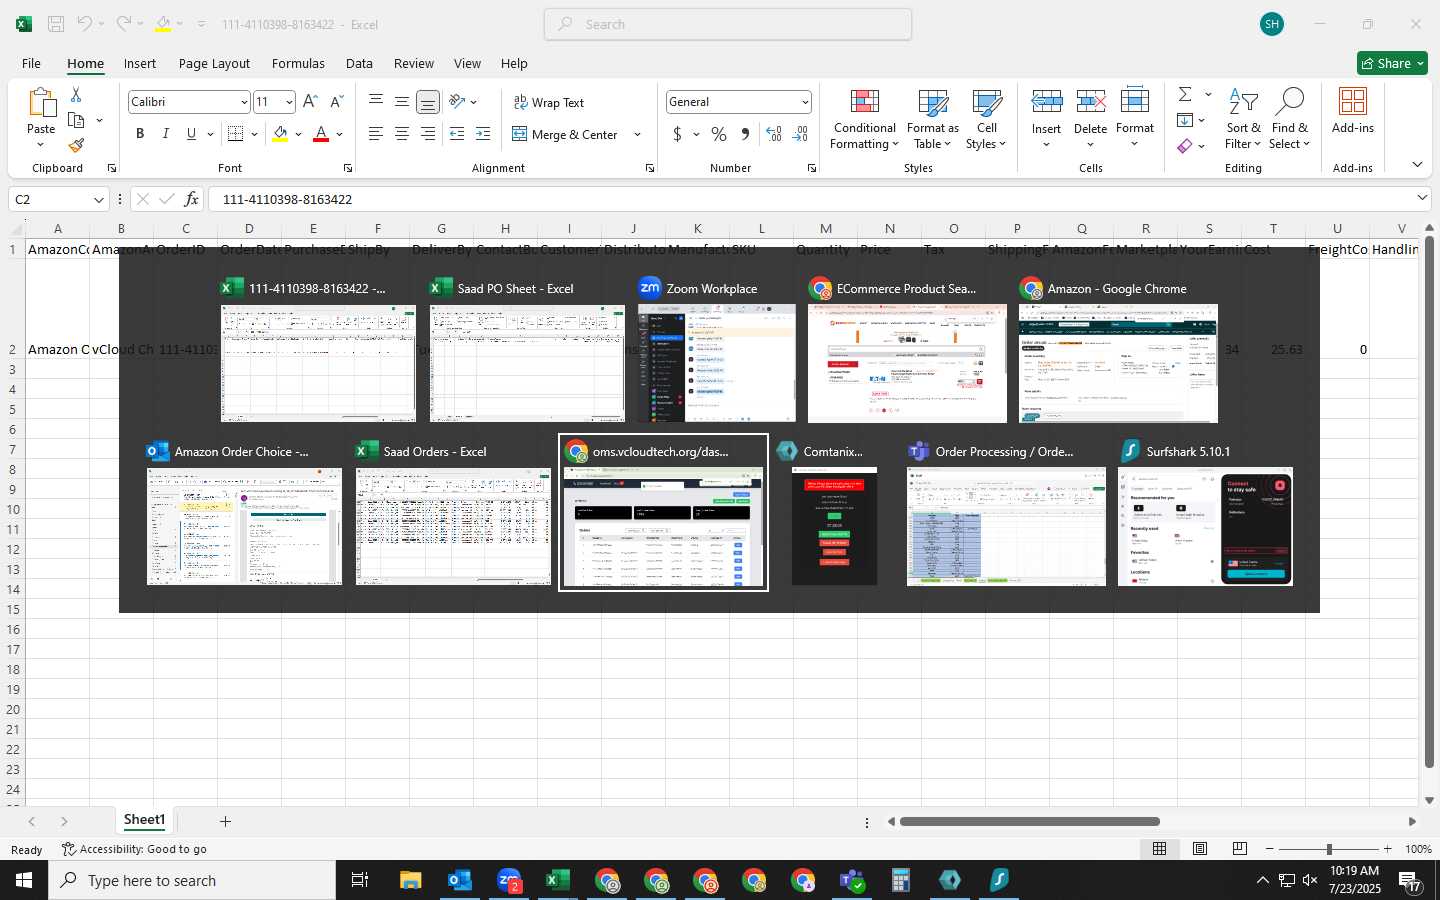Apply Comma Style number format
The width and height of the screenshot is (1440, 900).
(745, 134)
